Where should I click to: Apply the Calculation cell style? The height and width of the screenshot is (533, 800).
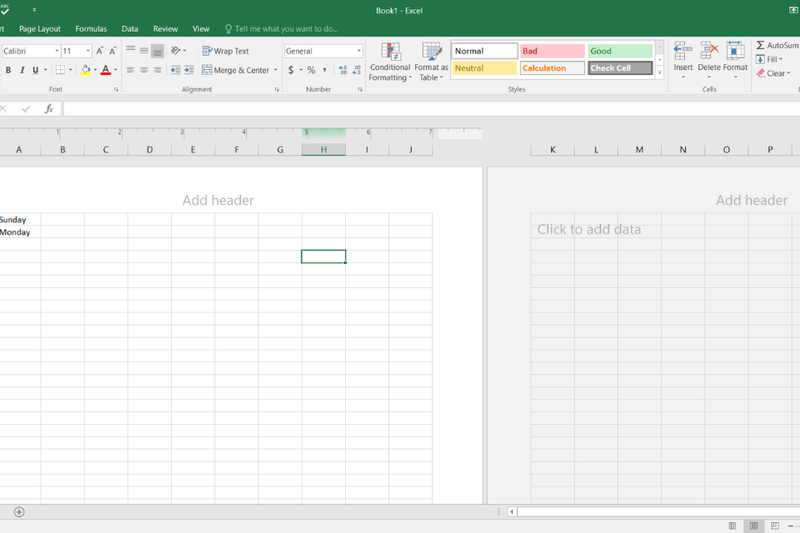(x=553, y=68)
